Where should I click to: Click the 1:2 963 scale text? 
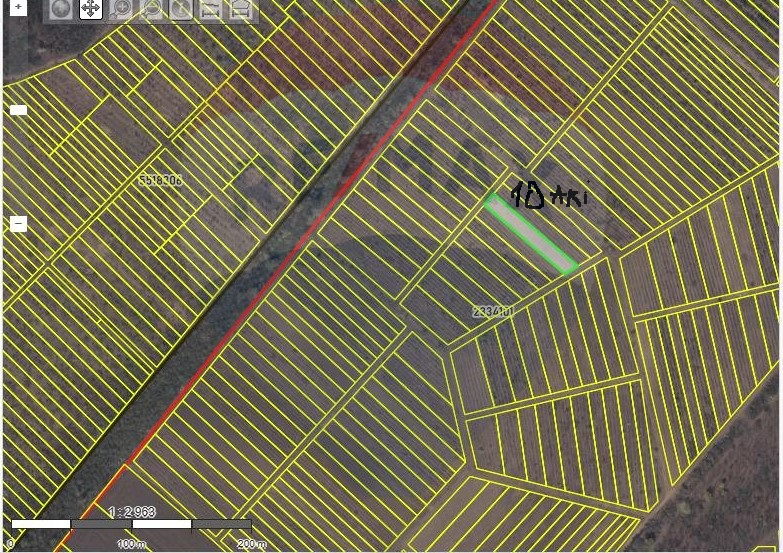click(x=131, y=511)
